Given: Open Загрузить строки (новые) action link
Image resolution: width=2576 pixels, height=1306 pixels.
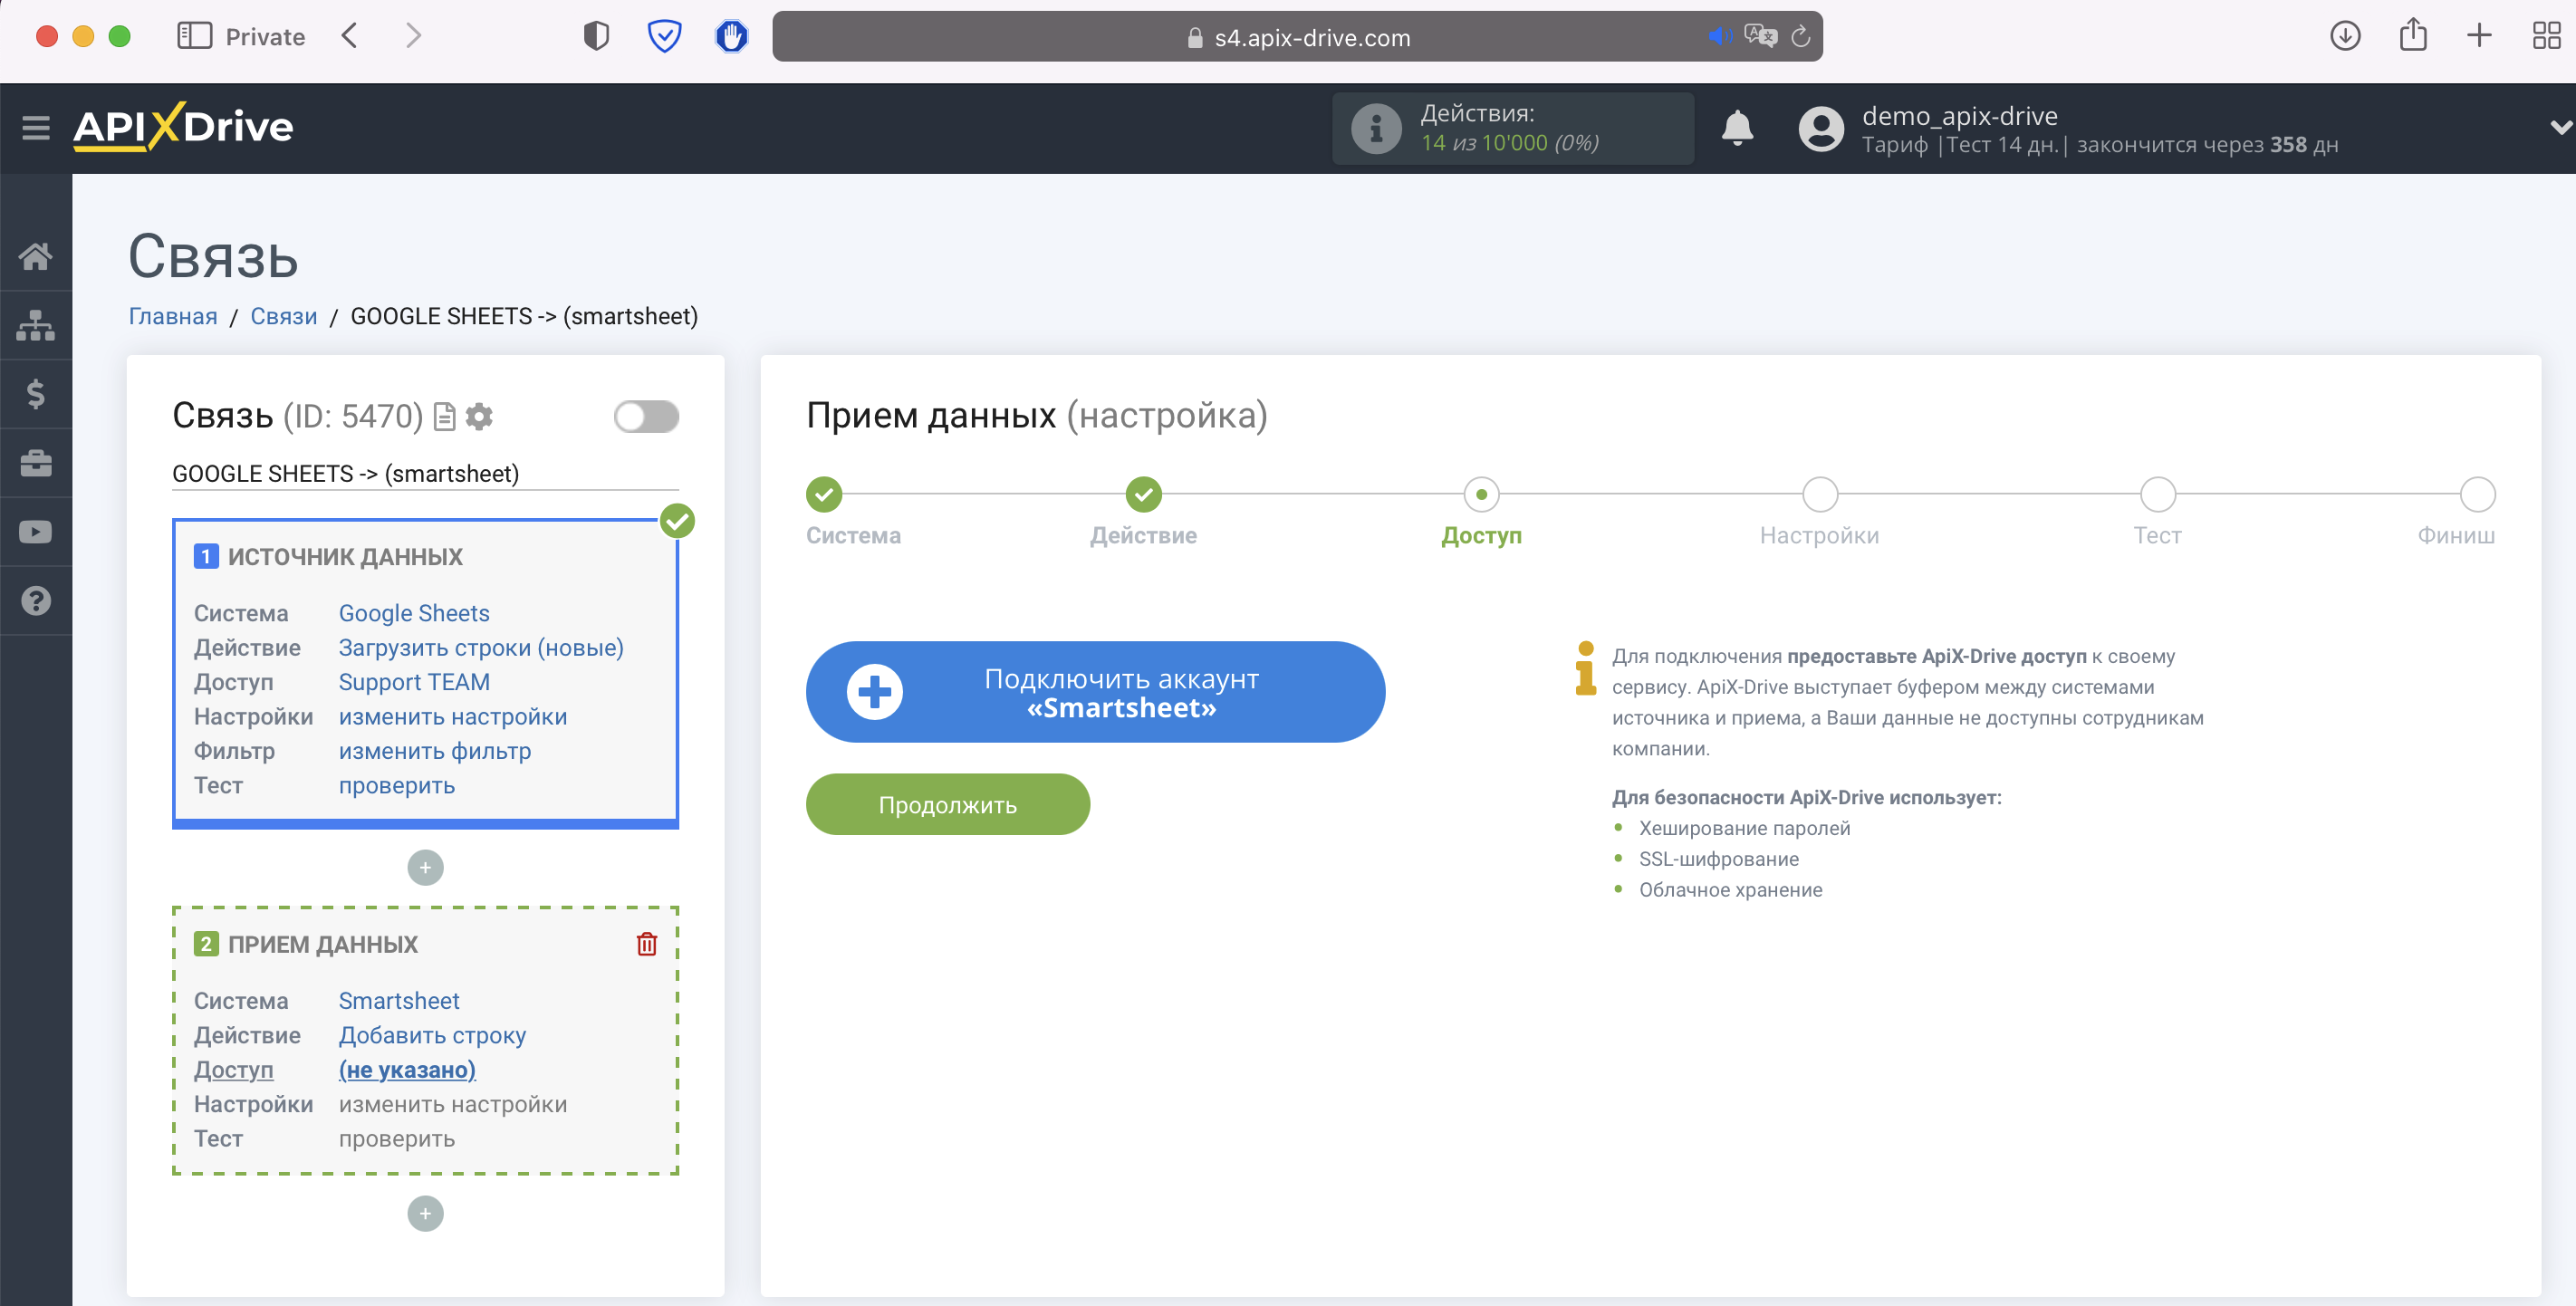Looking at the screenshot, I should coord(481,648).
